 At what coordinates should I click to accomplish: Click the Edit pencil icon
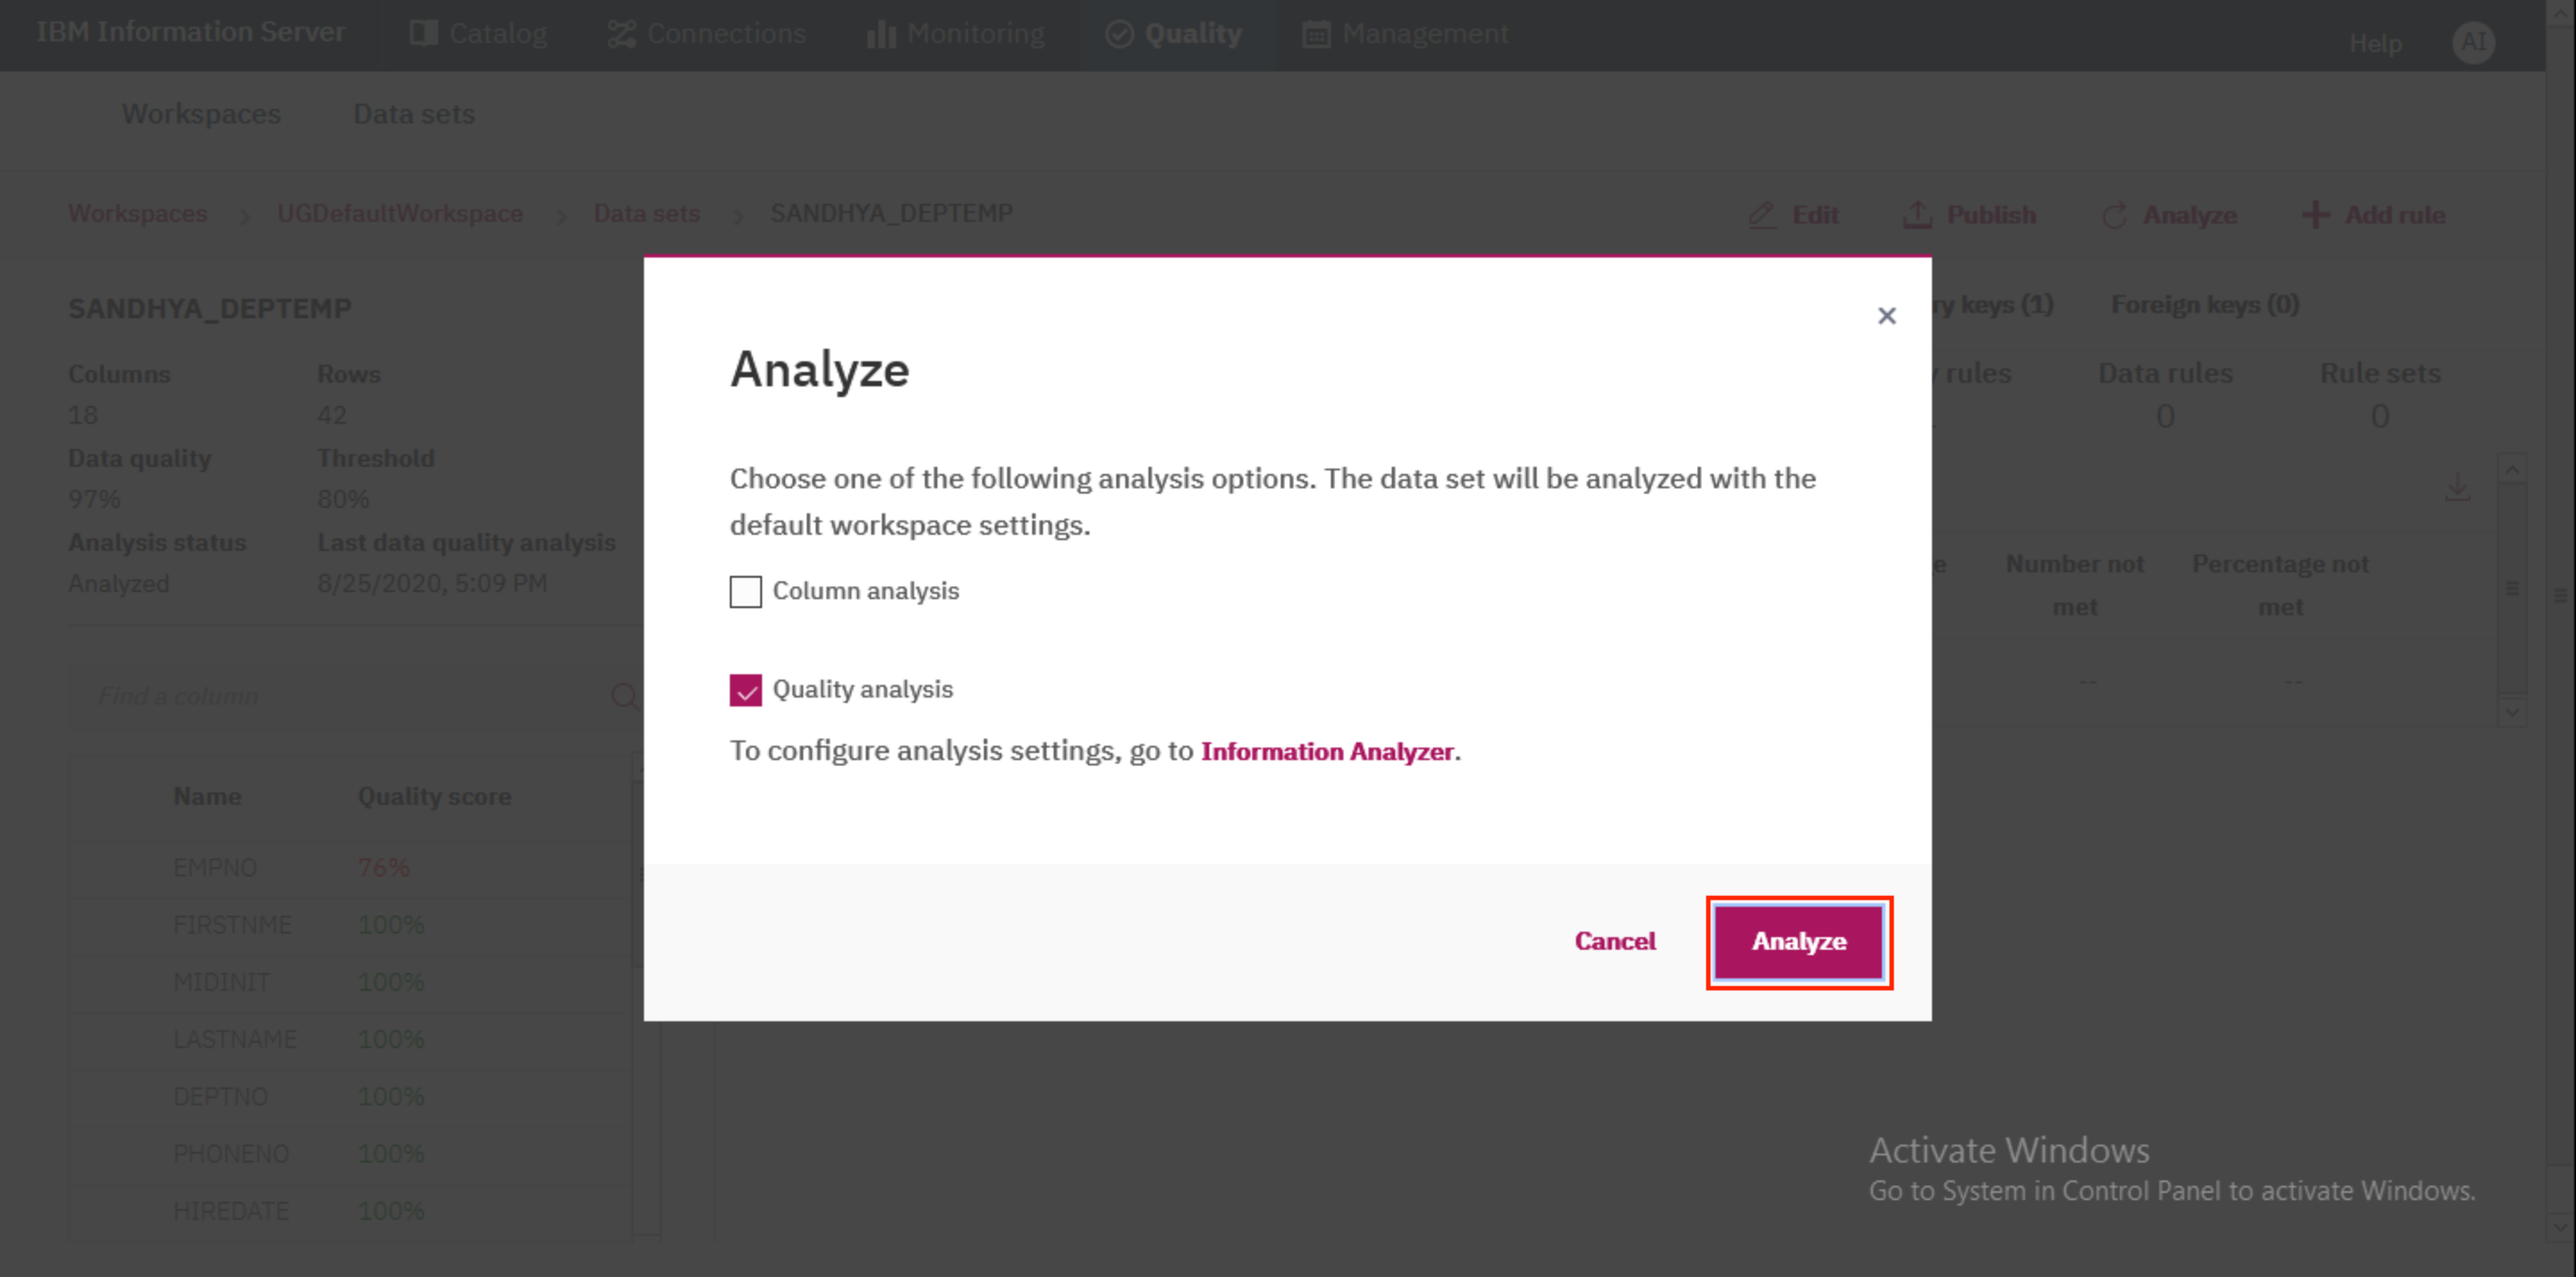click(1762, 215)
